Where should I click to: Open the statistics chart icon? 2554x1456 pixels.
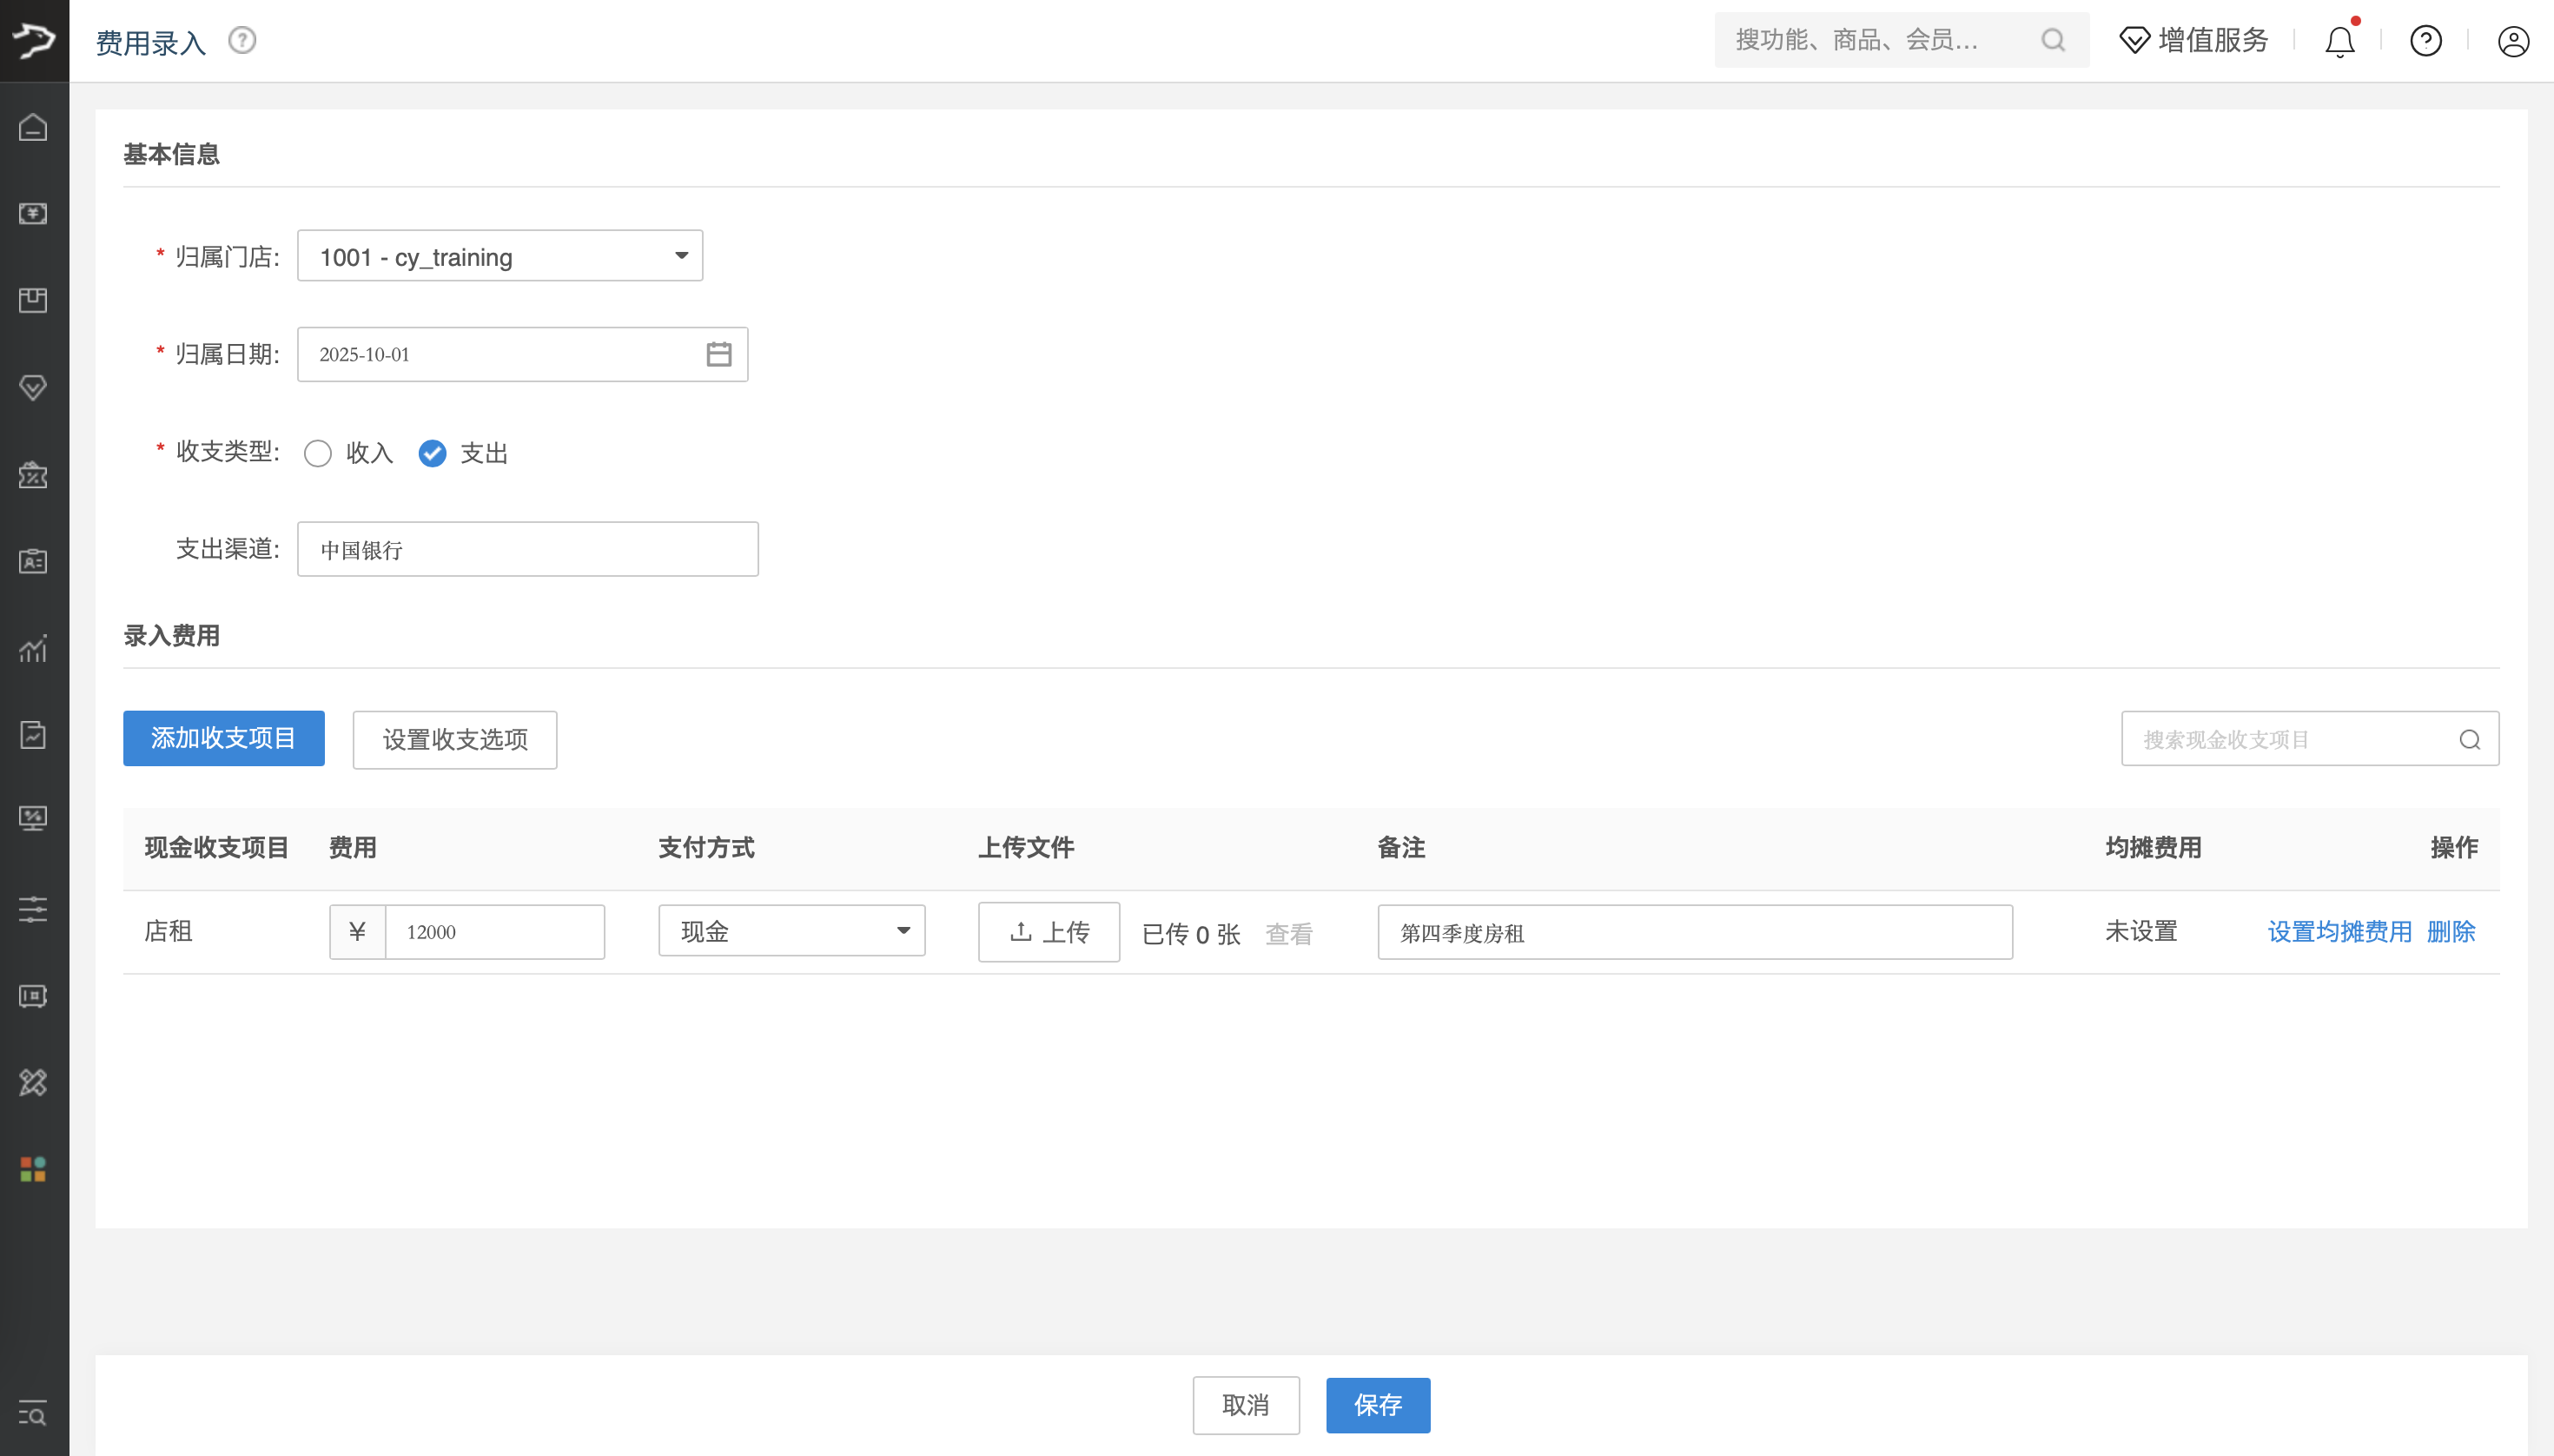(33, 649)
